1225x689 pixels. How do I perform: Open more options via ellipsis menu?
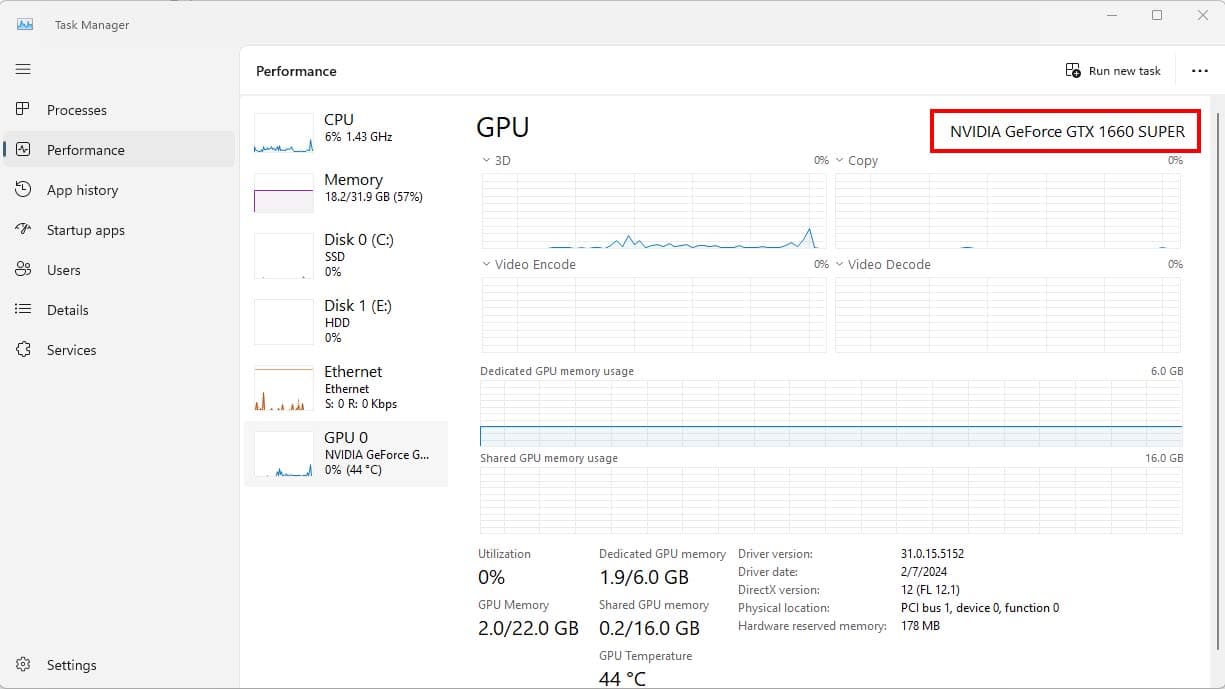click(x=1200, y=70)
